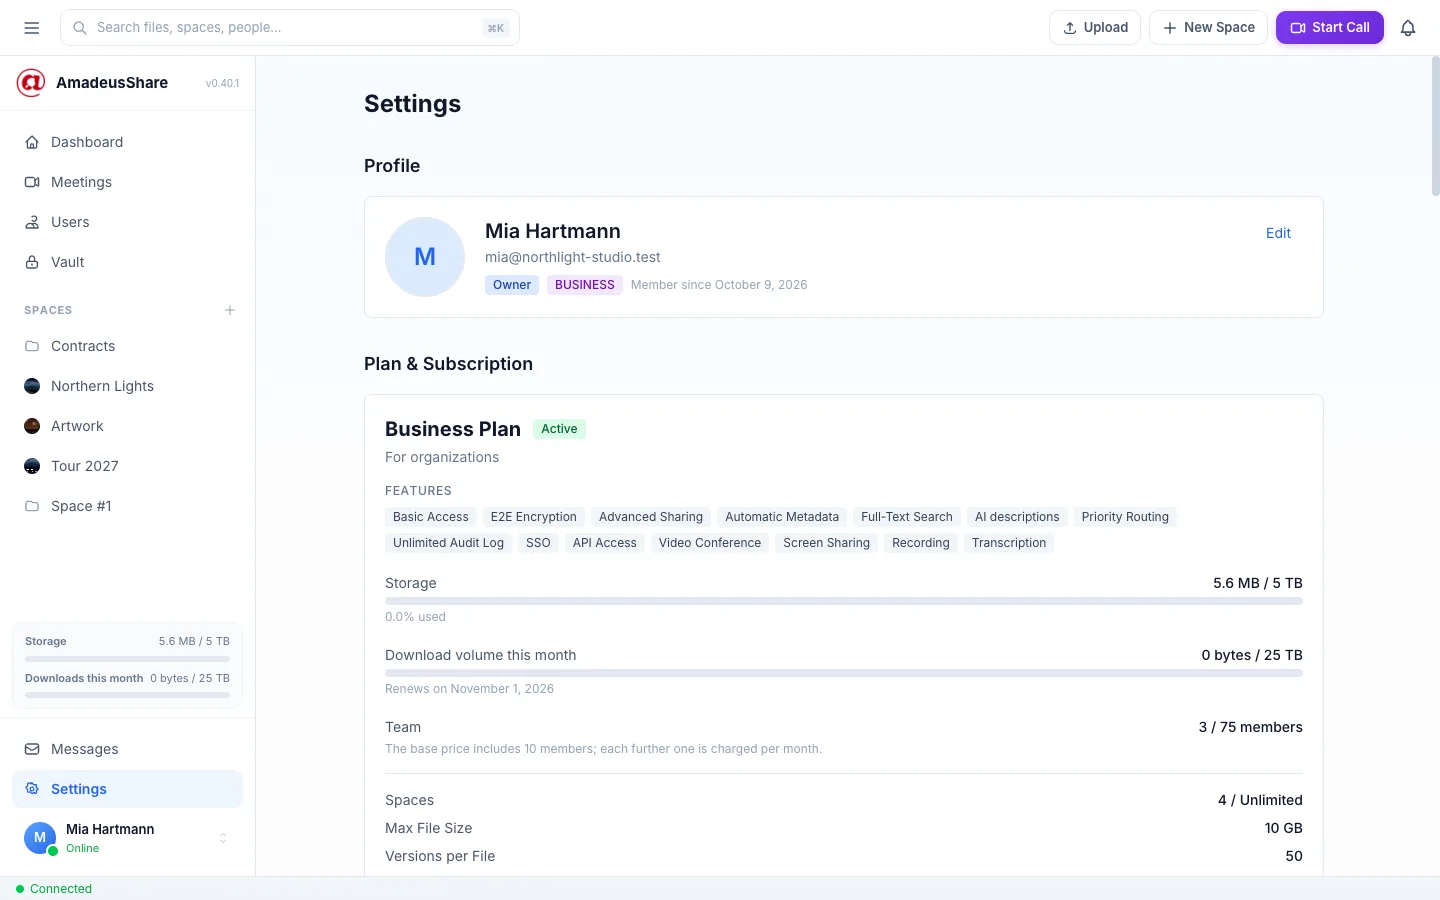1440x900 pixels.
Task: Open the Northern Lights space
Action: tap(127, 386)
